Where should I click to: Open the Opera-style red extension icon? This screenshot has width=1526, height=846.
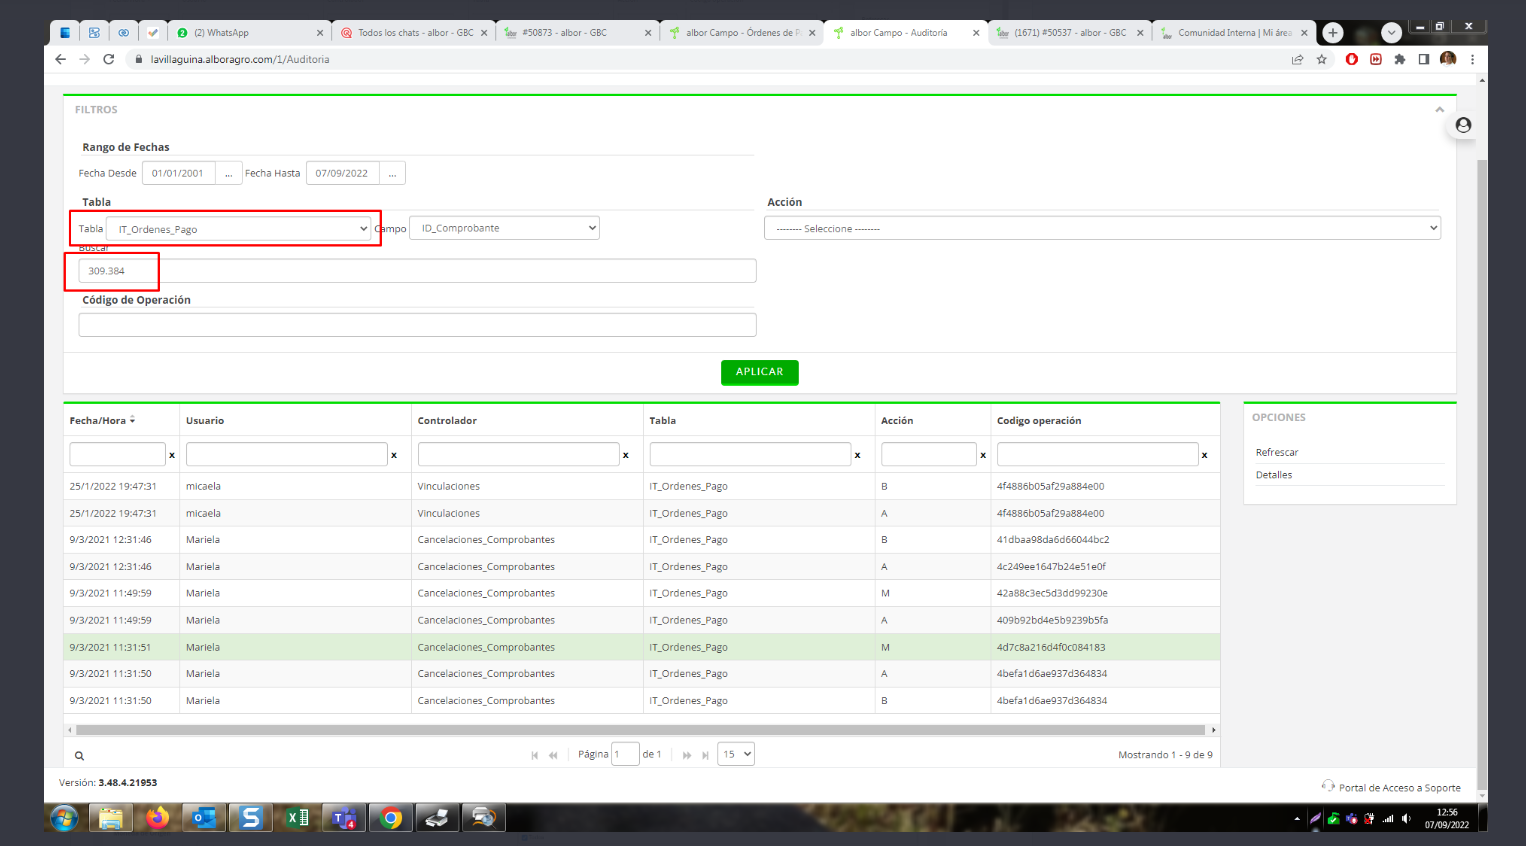pos(1352,59)
